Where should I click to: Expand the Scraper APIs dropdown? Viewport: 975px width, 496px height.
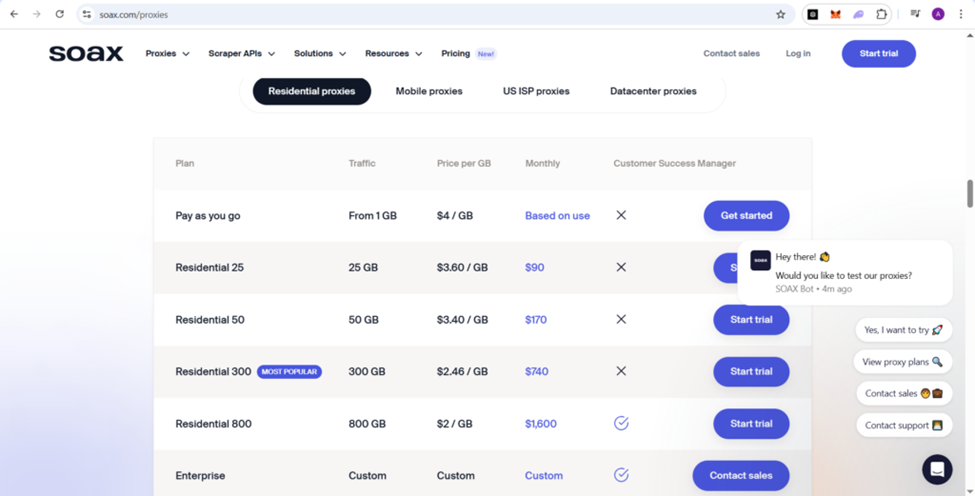(241, 54)
